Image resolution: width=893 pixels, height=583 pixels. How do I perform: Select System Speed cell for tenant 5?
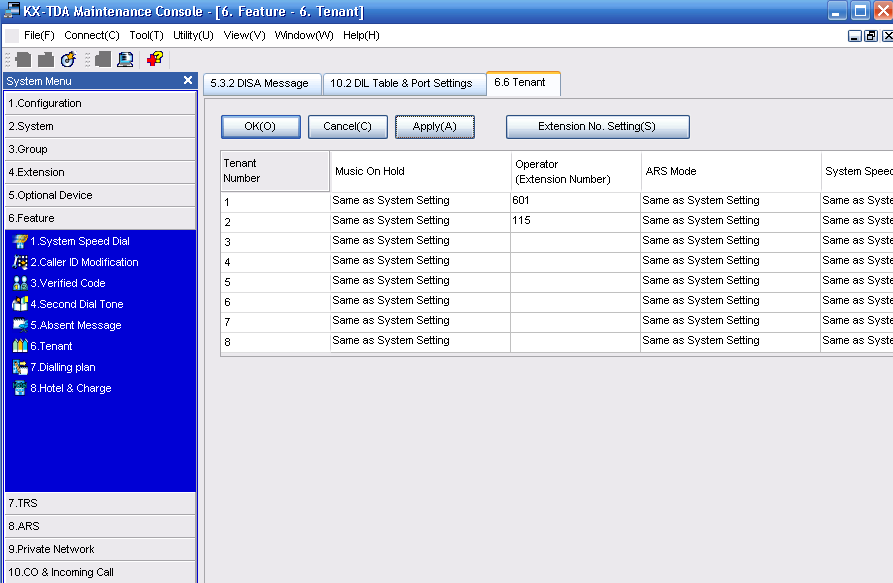pos(857,281)
